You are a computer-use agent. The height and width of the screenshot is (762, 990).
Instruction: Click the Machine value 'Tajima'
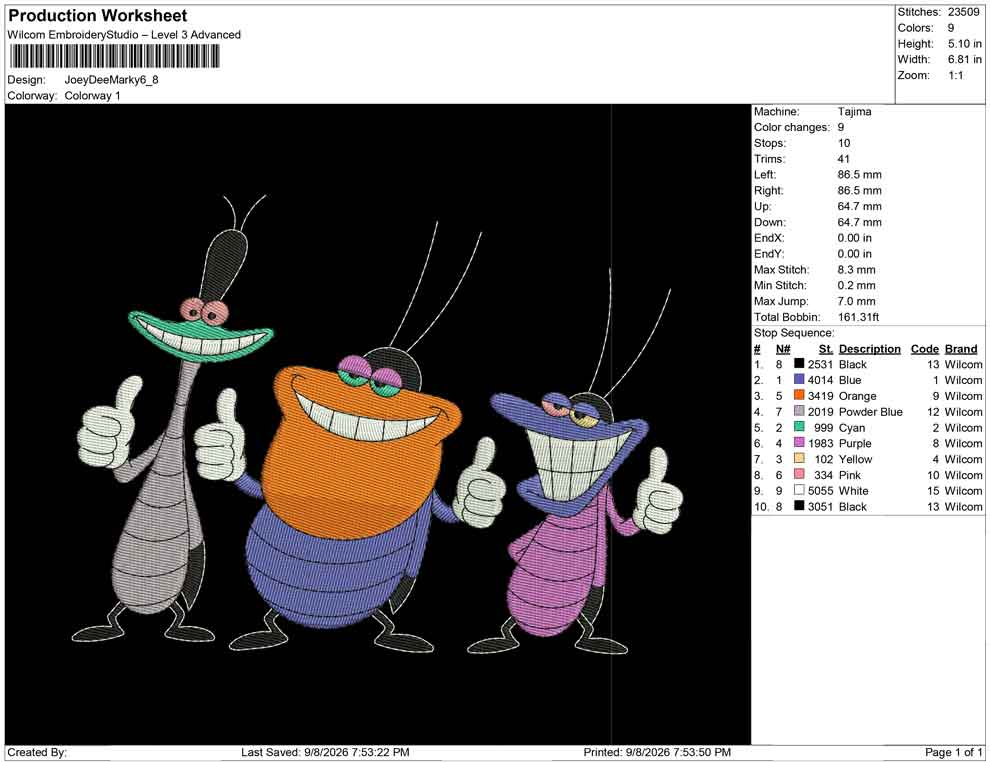pyautogui.click(x=854, y=112)
